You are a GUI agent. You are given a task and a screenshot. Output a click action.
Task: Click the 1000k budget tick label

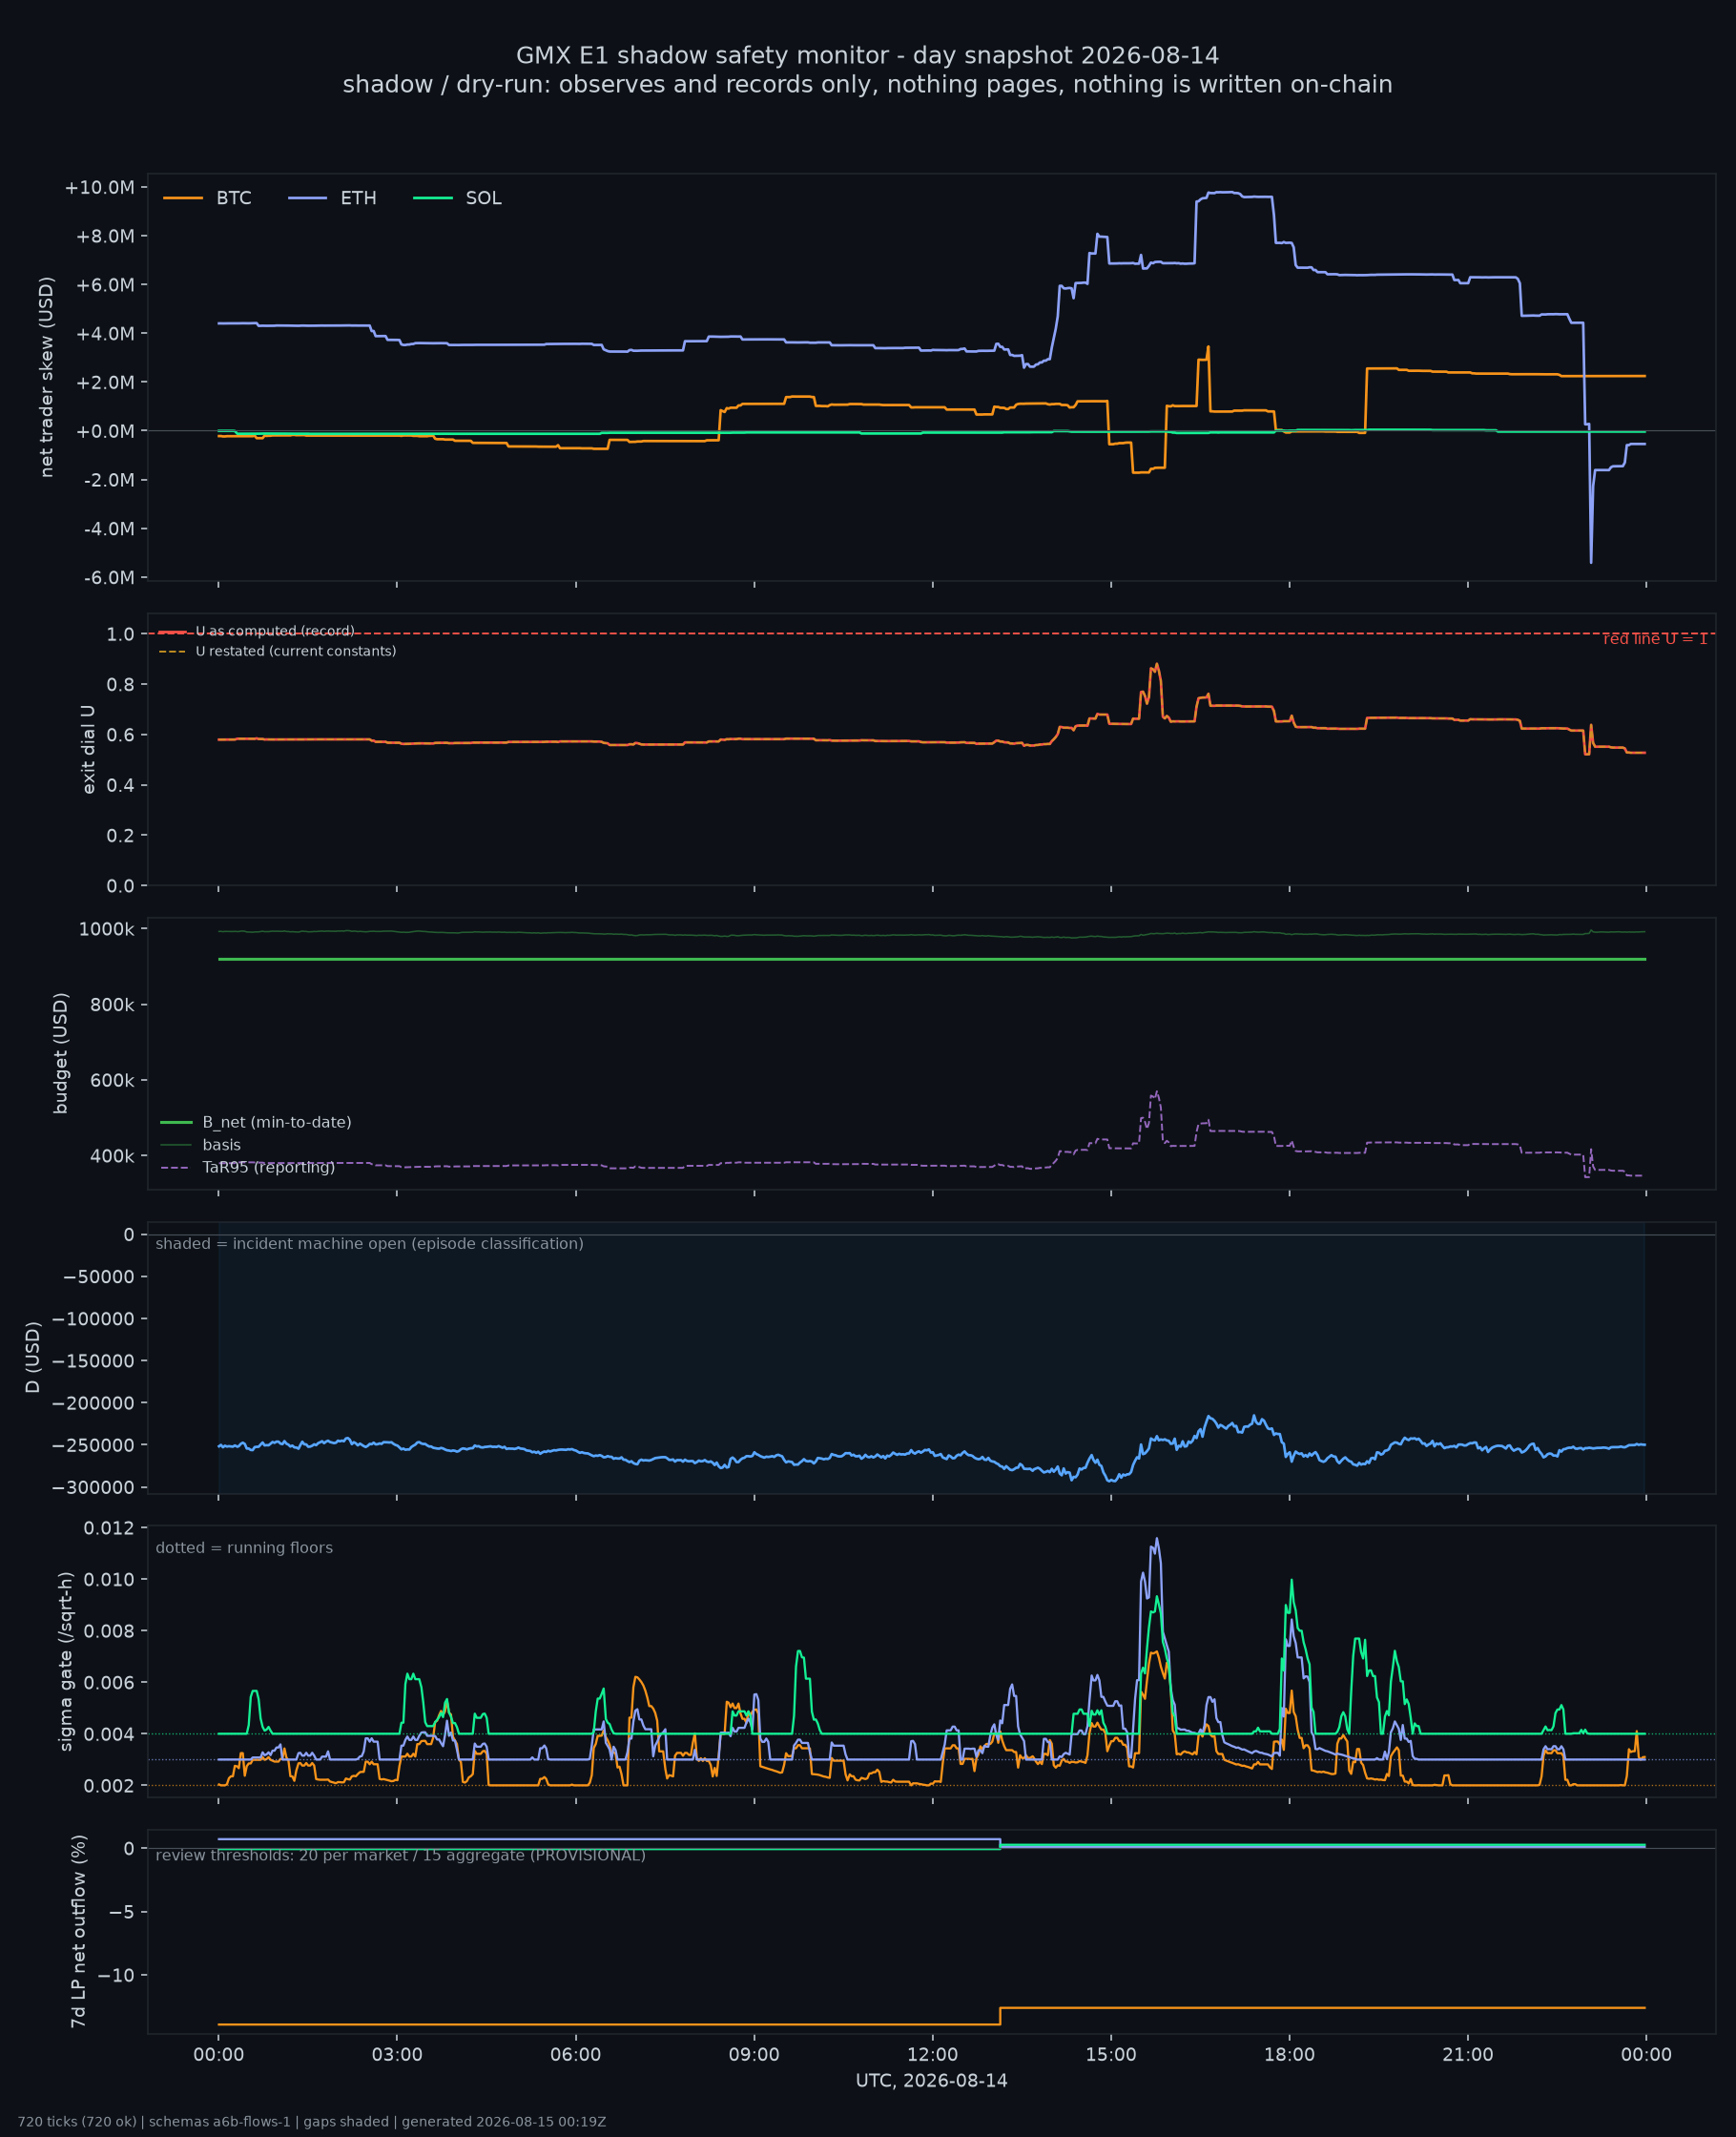pos(107,929)
